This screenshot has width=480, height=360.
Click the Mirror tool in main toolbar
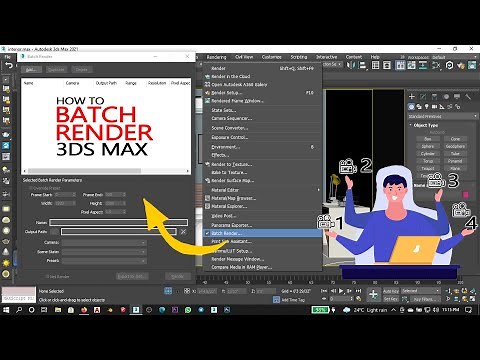[351, 65]
